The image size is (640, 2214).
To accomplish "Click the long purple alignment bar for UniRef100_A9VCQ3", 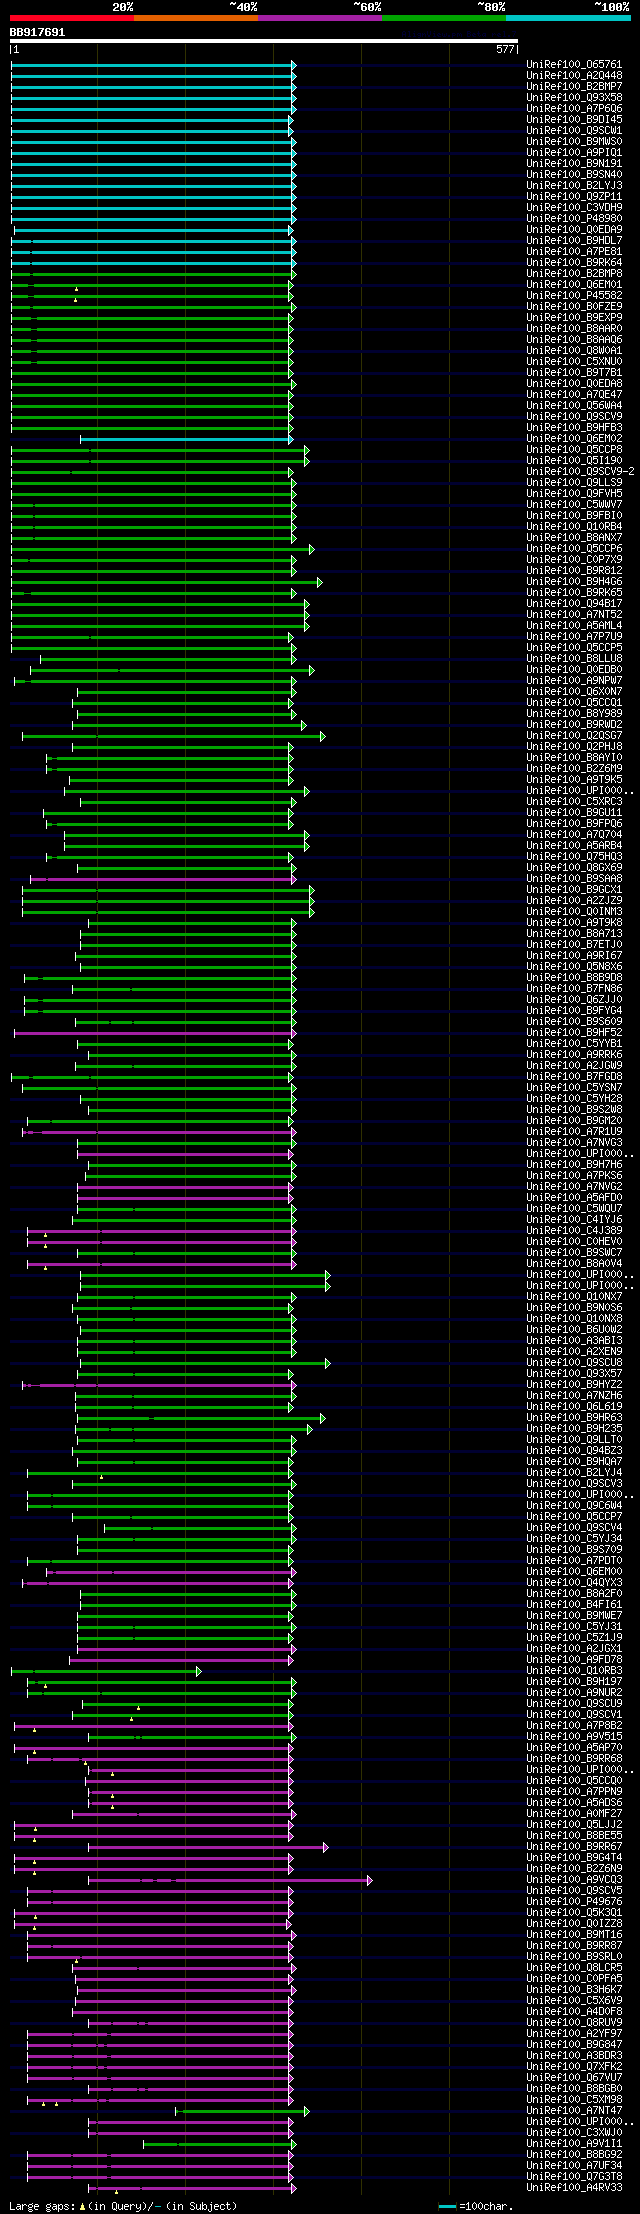I will [x=230, y=1880].
